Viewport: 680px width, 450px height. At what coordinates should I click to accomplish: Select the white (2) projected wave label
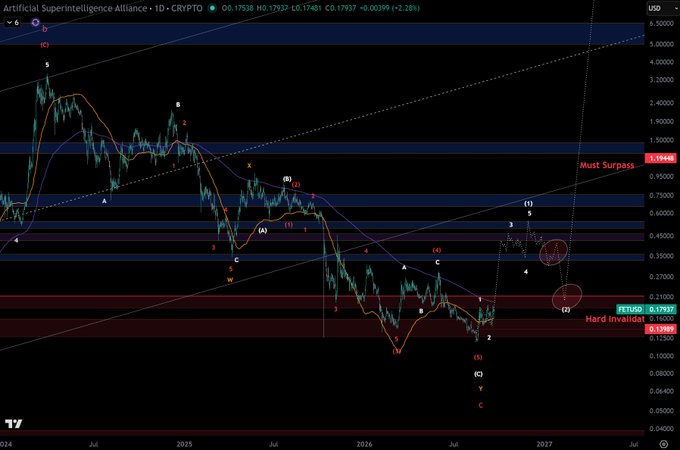coord(566,310)
